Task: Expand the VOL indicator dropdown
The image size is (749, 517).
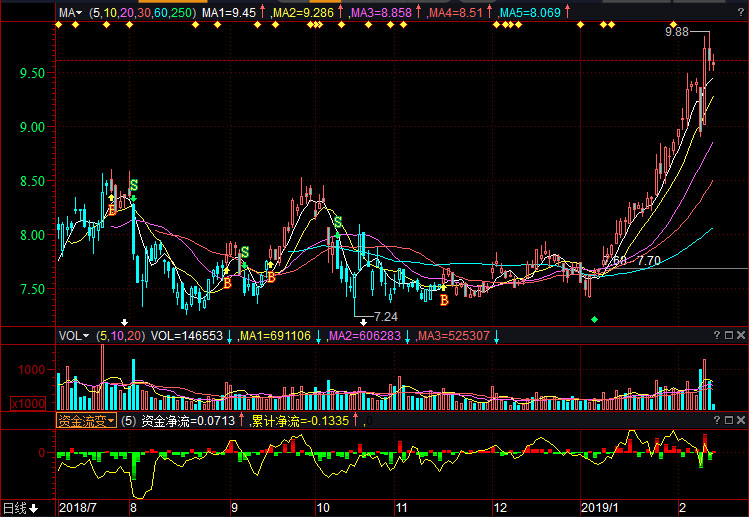Action: (x=73, y=336)
